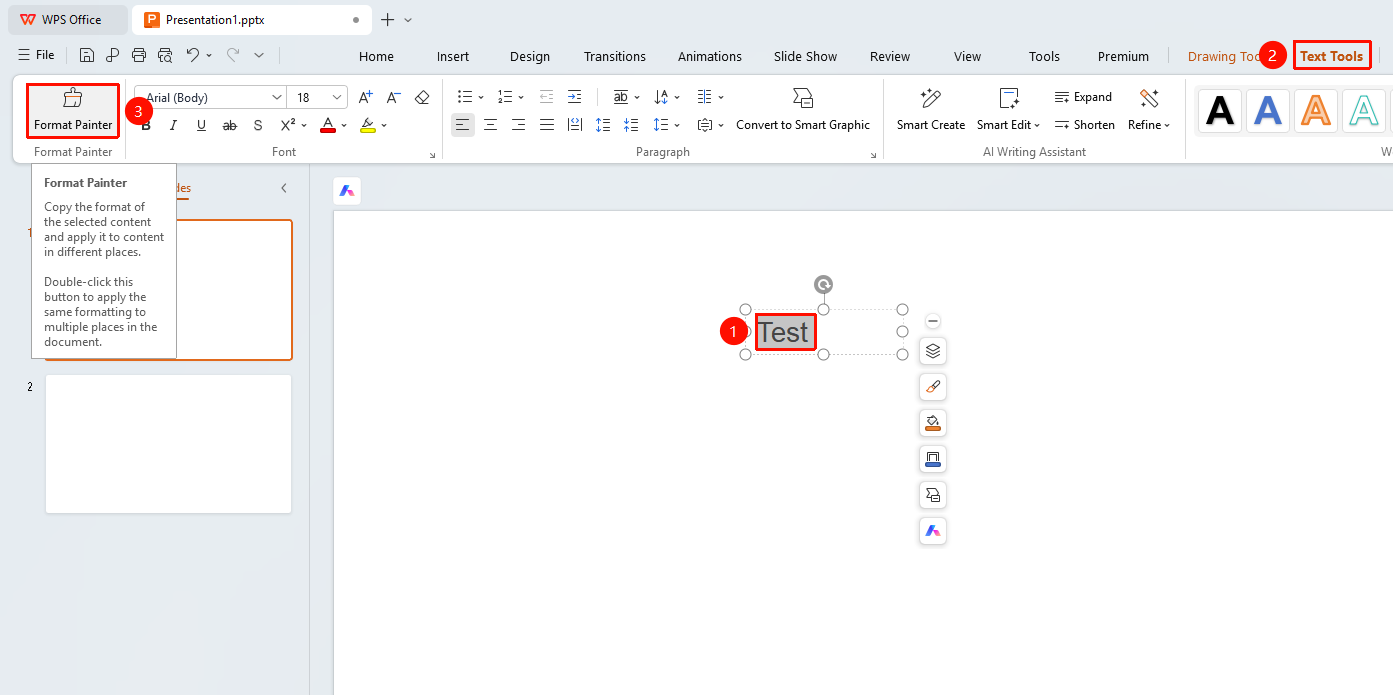Open the layers icon beside the text box
Viewport: 1393px width, 695px height.
click(x=933, y=351)
